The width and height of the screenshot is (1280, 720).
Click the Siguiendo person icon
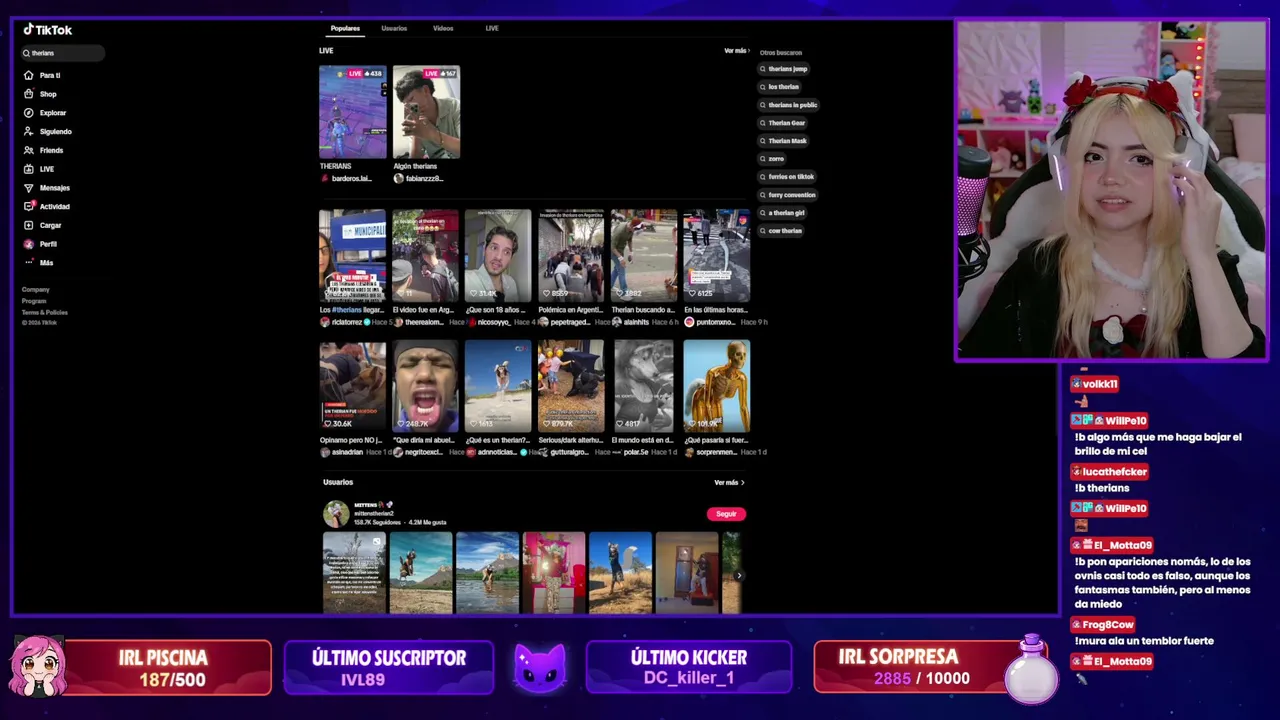point(29,131)
